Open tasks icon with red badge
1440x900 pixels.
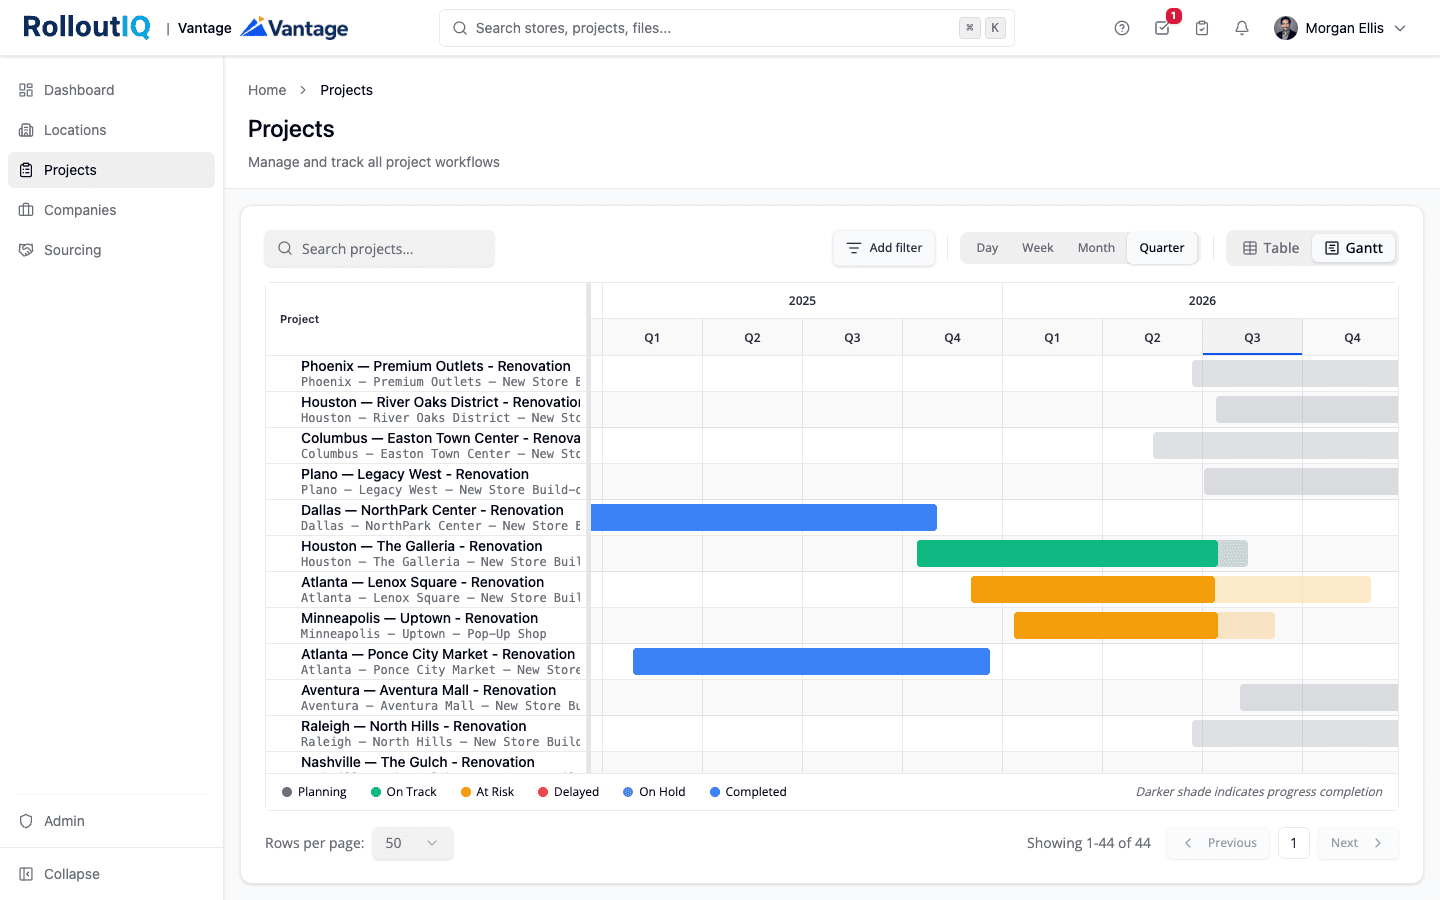click(x=1162, y=28)
